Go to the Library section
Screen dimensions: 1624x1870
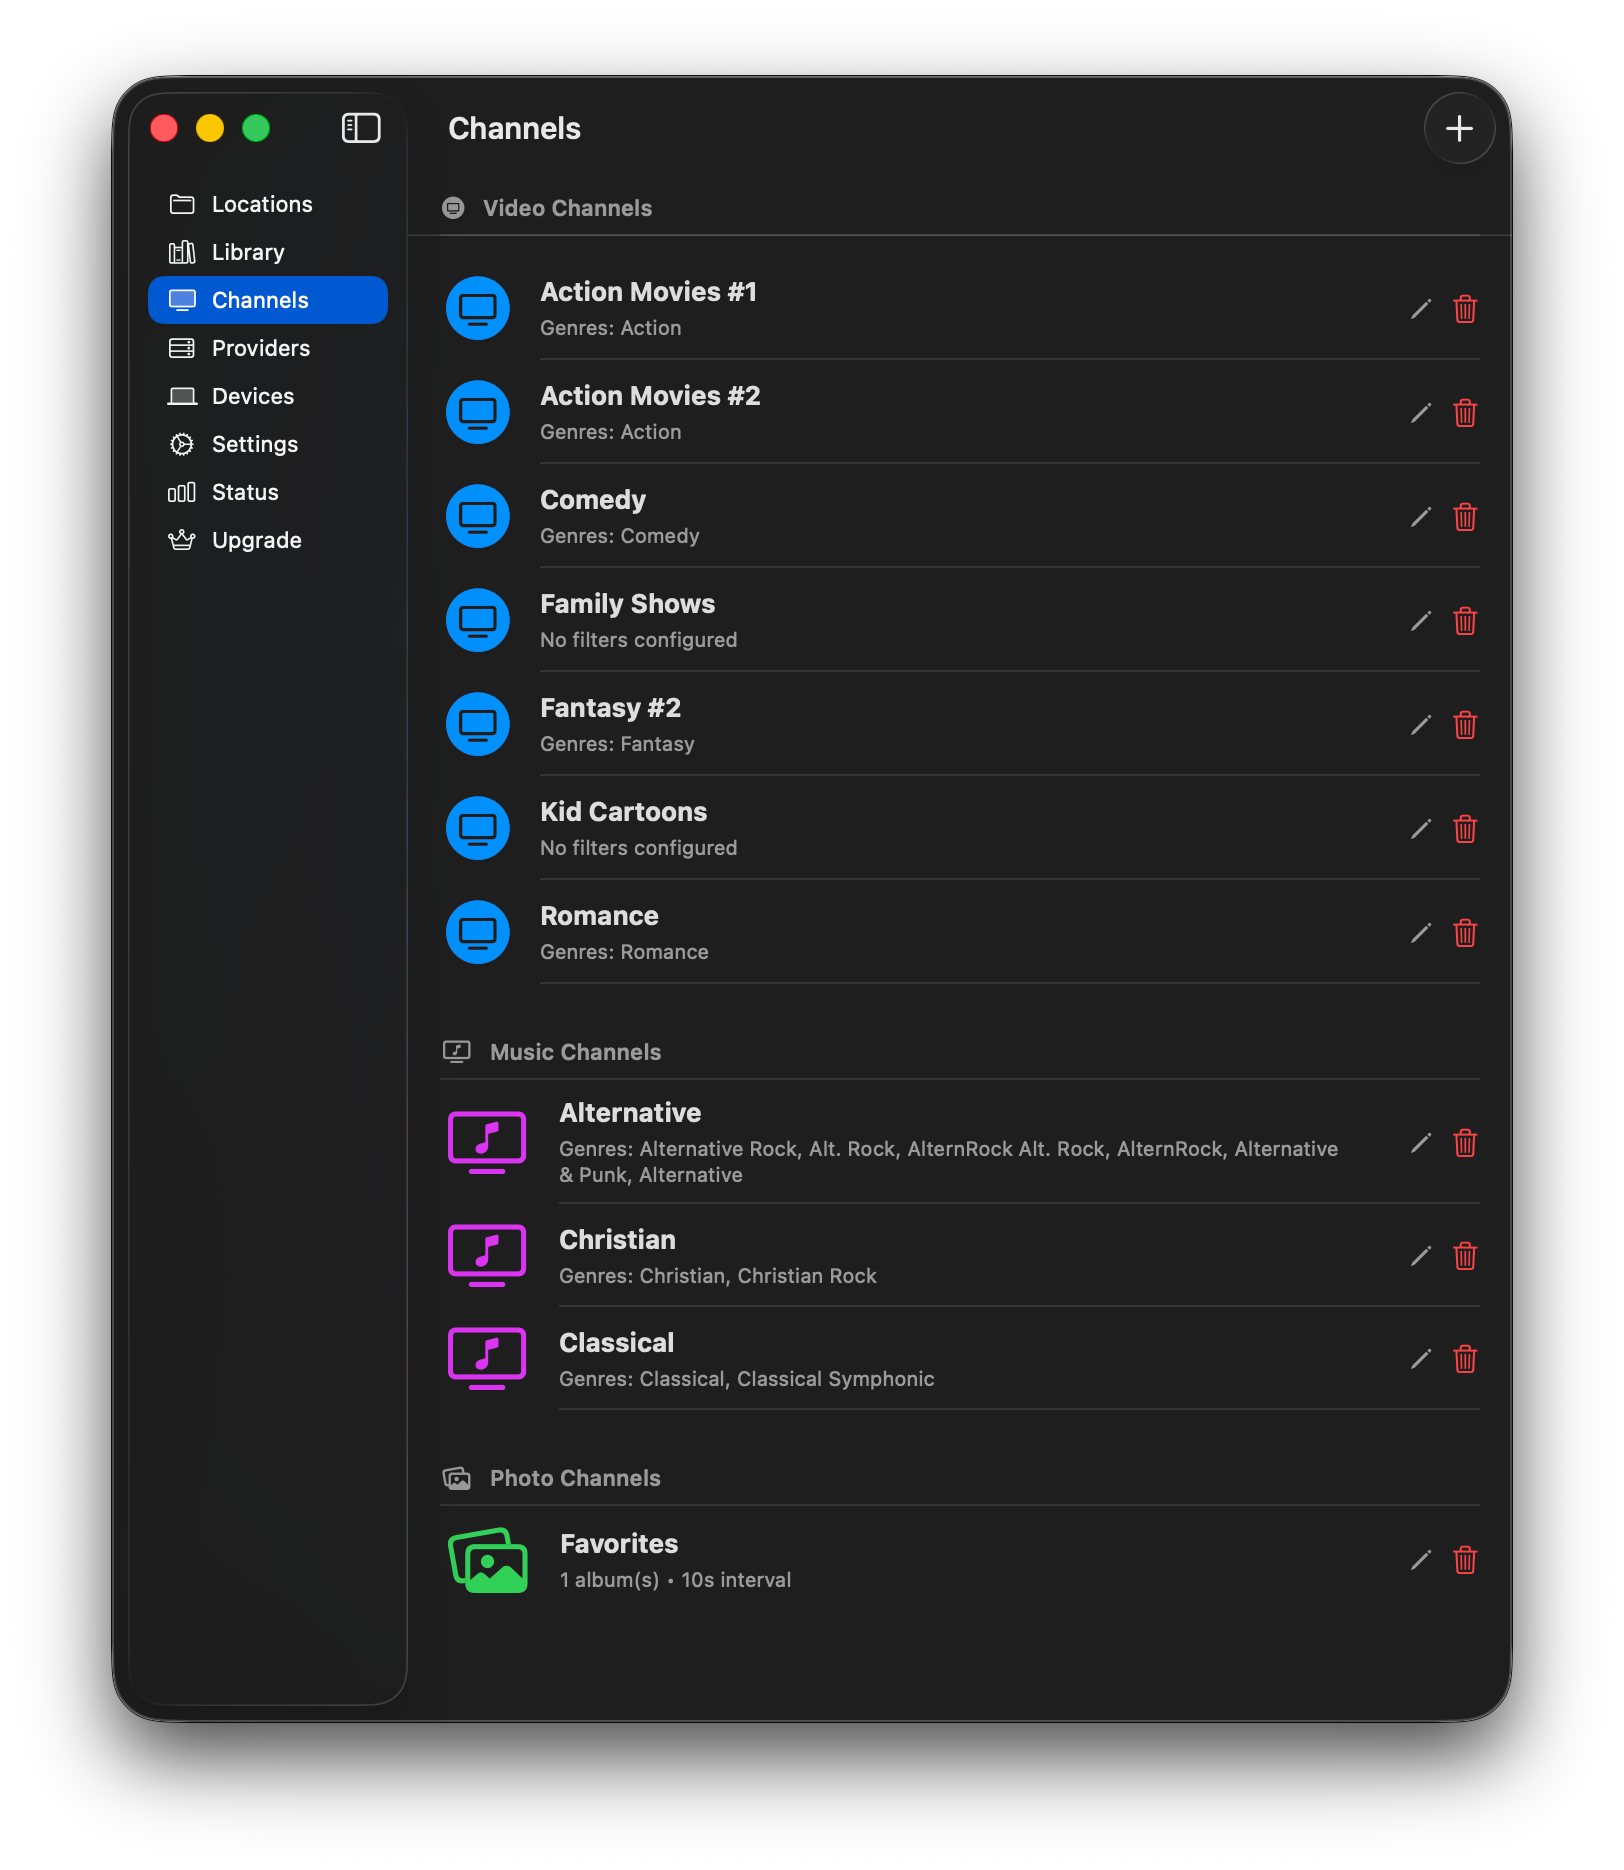[248, 252]
